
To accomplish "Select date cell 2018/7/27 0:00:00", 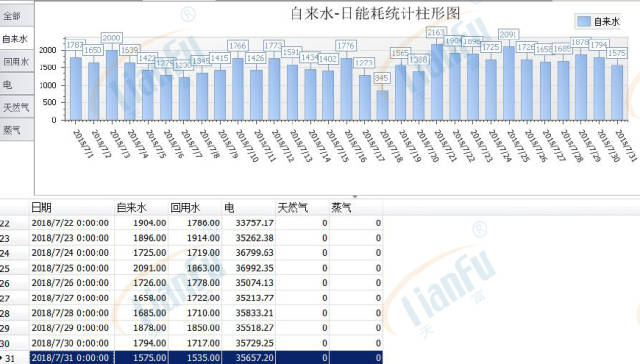I will click(72, 298).
